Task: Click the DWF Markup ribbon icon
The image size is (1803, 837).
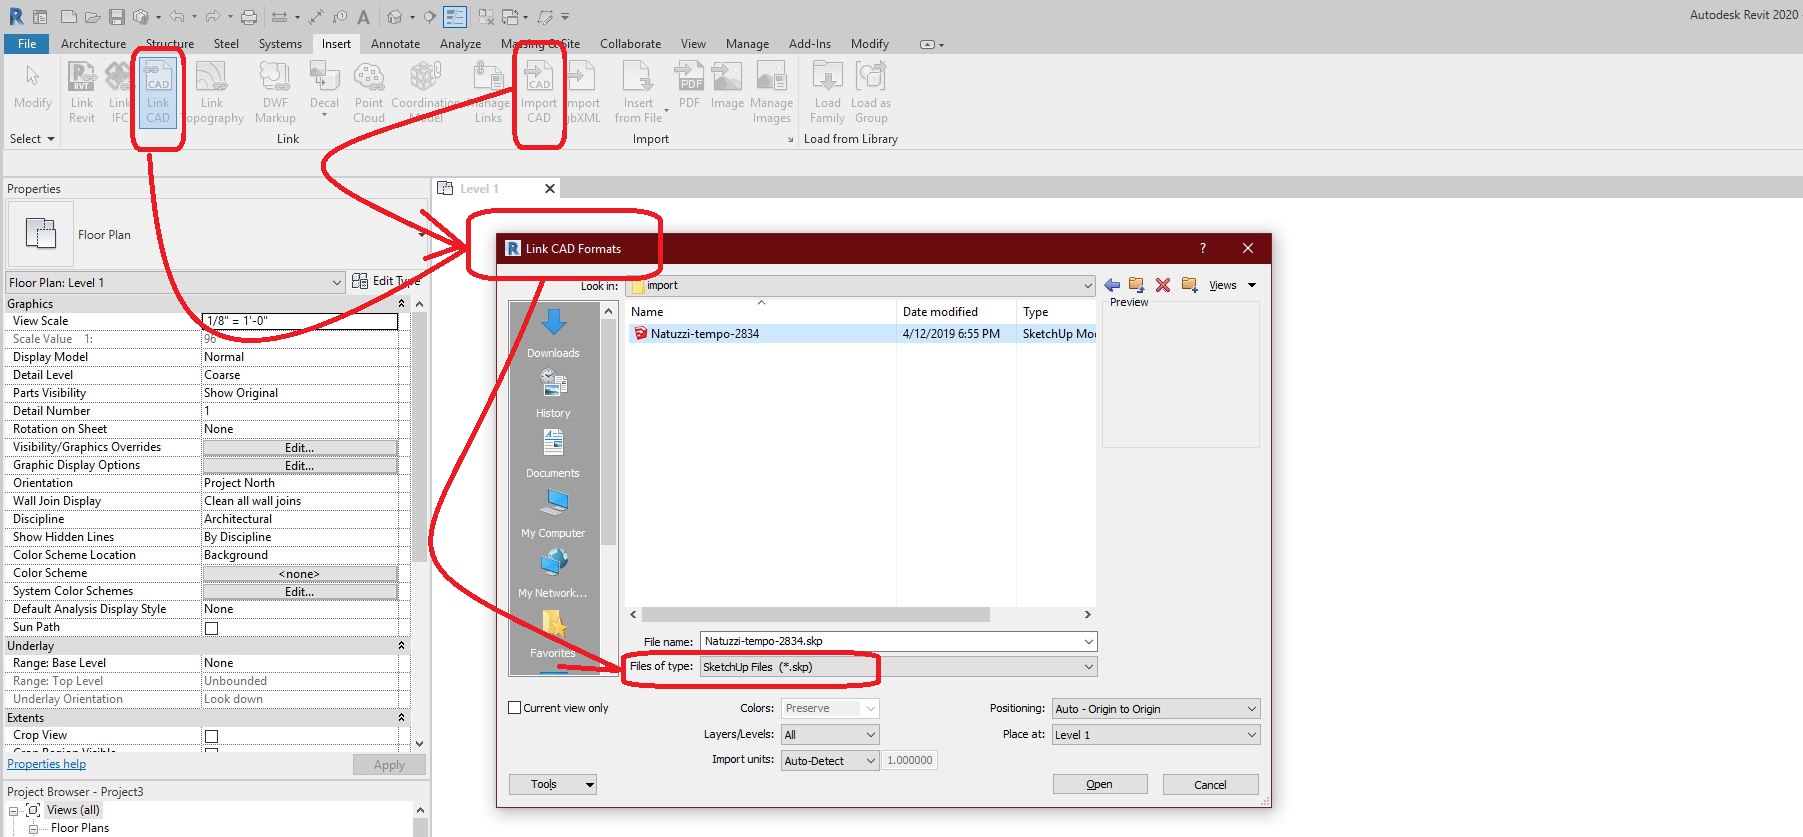Action: coord(275,92)
